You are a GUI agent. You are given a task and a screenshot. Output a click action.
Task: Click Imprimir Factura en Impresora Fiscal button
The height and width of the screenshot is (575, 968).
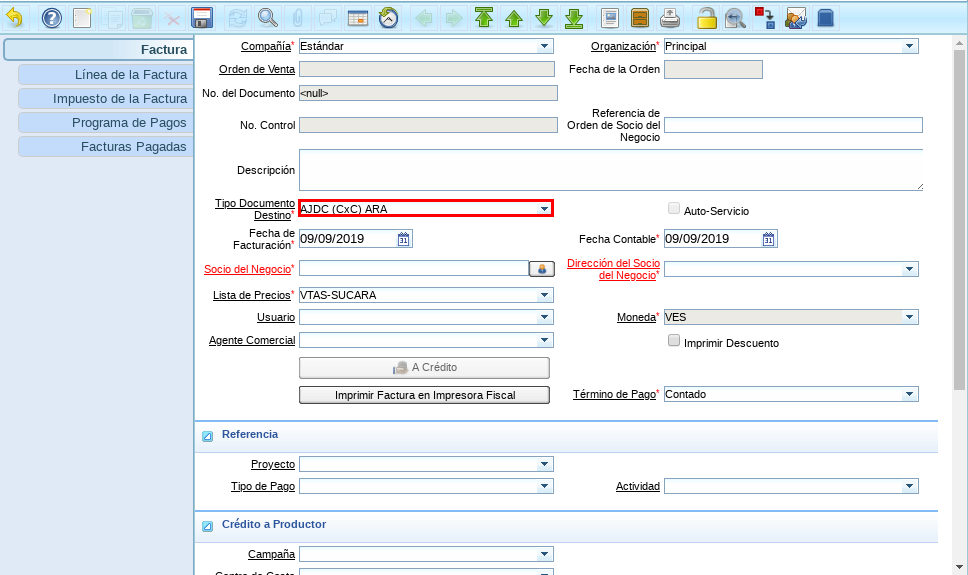(x=424, y=395)
